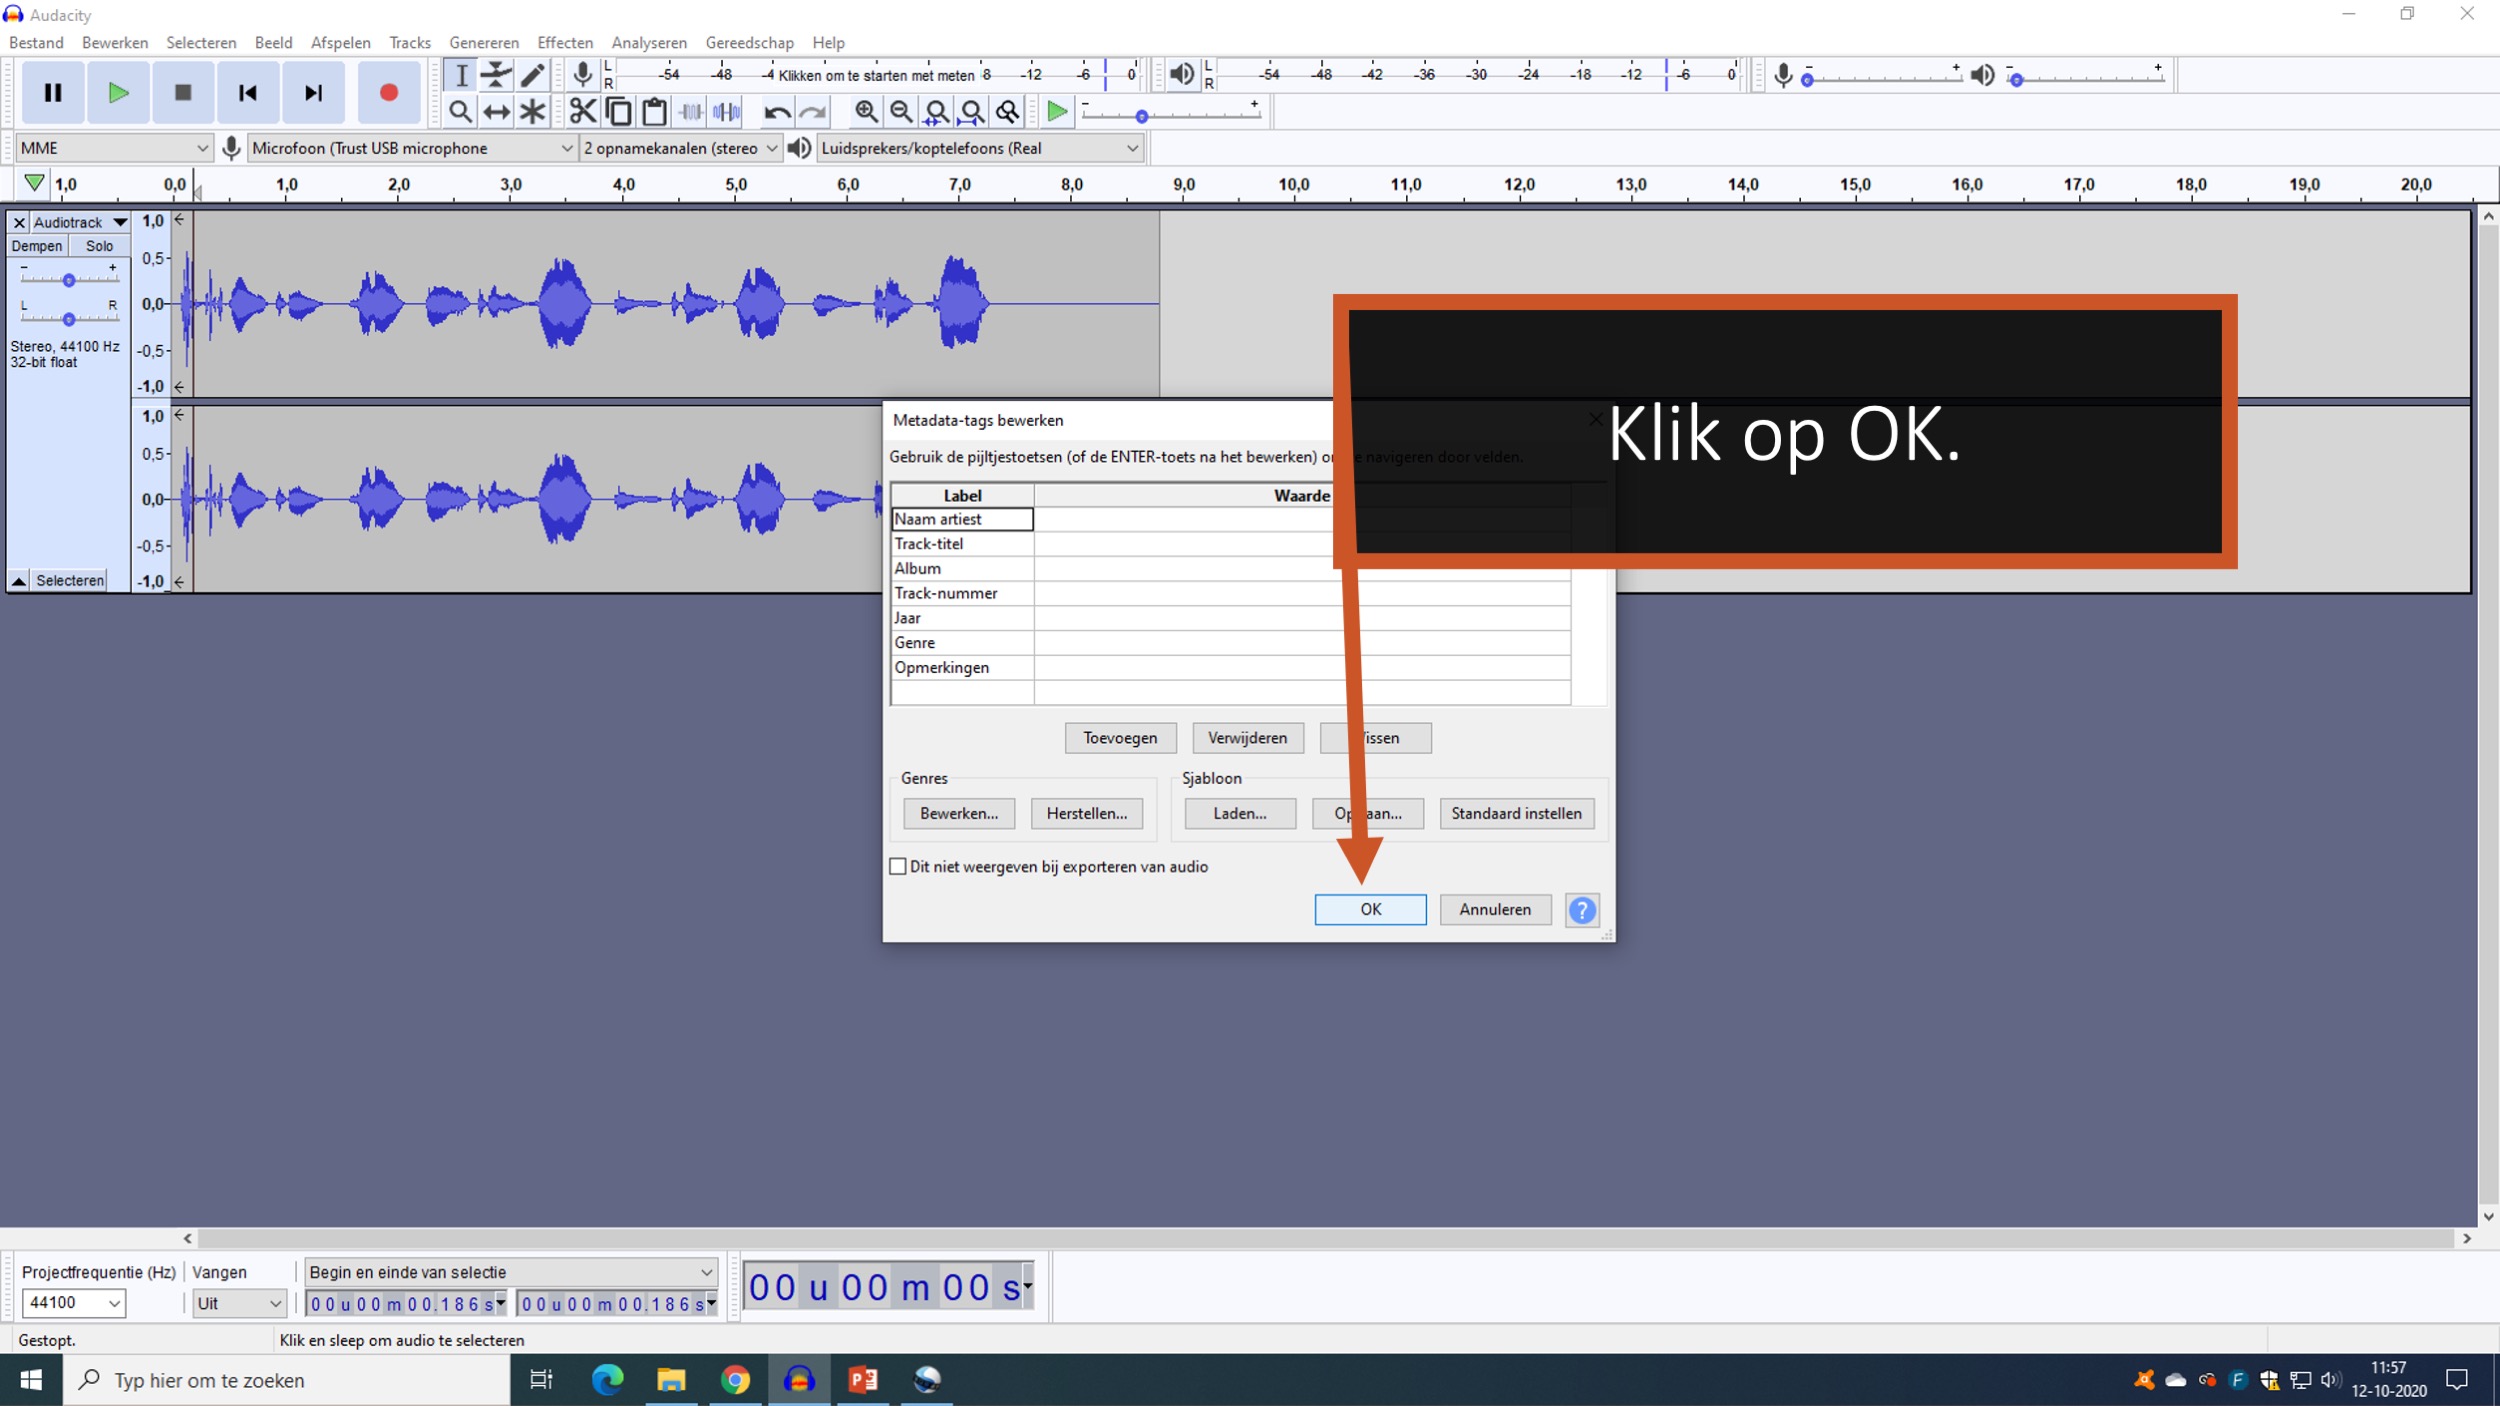Click the Cut scissors icon
Viewport: 2500px width, 1406px height.
[582, 111]
